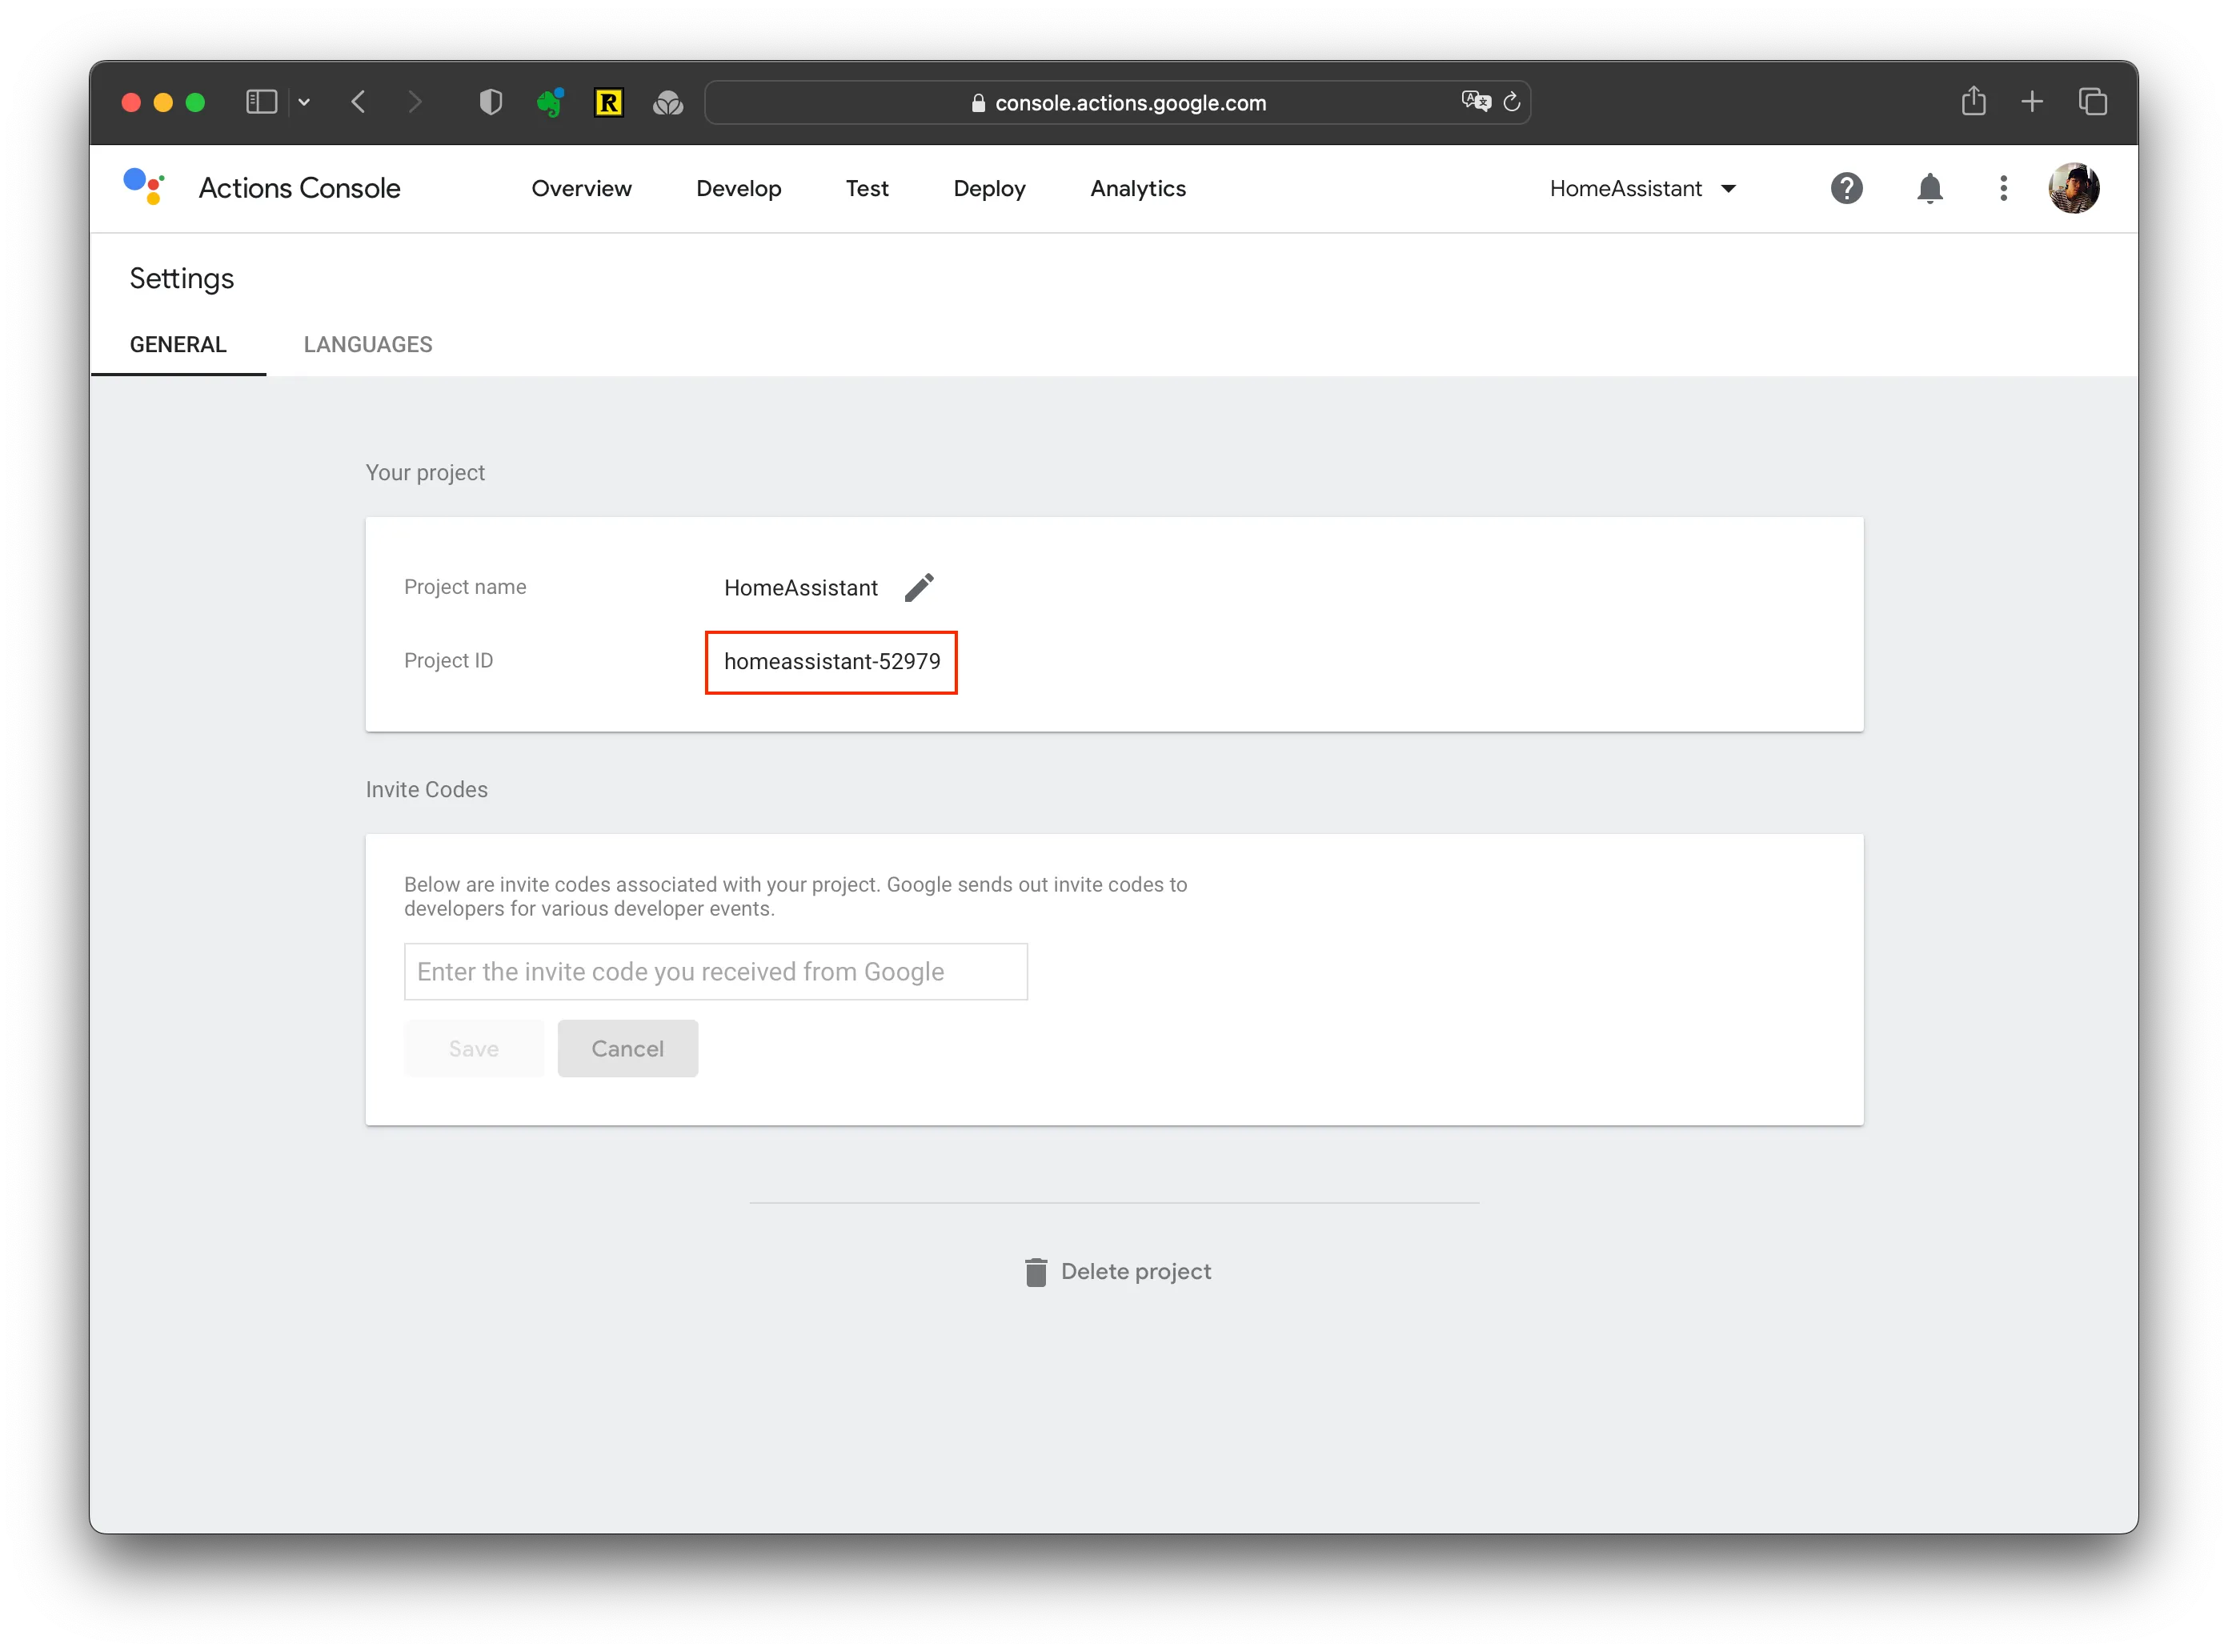Click the Share icon in Safari toolbar
2228x1652 pixels.
click(x=1972, y=100)
